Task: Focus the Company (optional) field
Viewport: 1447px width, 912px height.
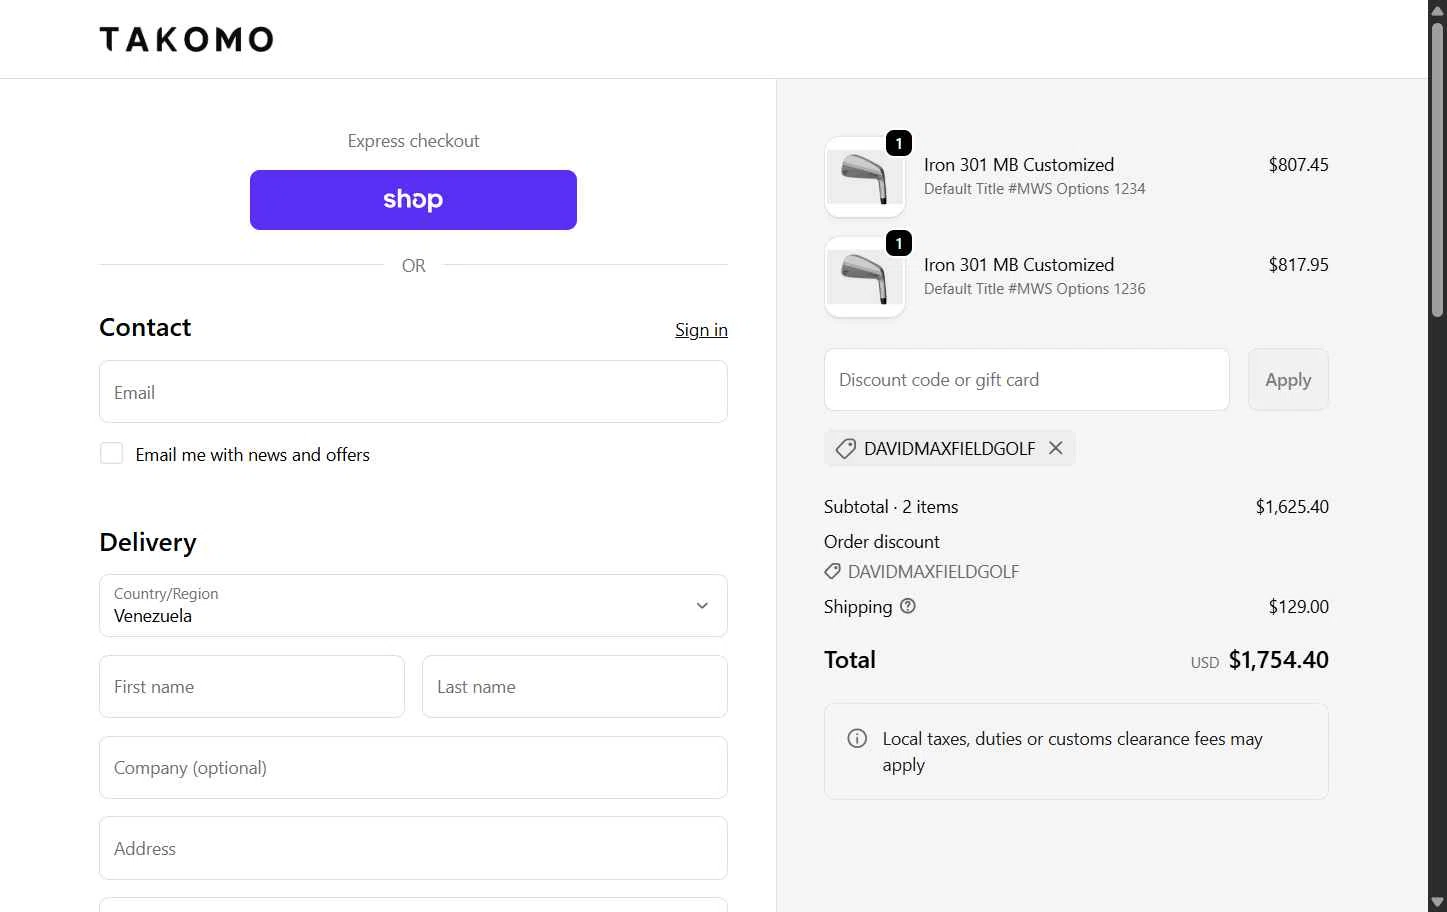Action: coord(413,768)
